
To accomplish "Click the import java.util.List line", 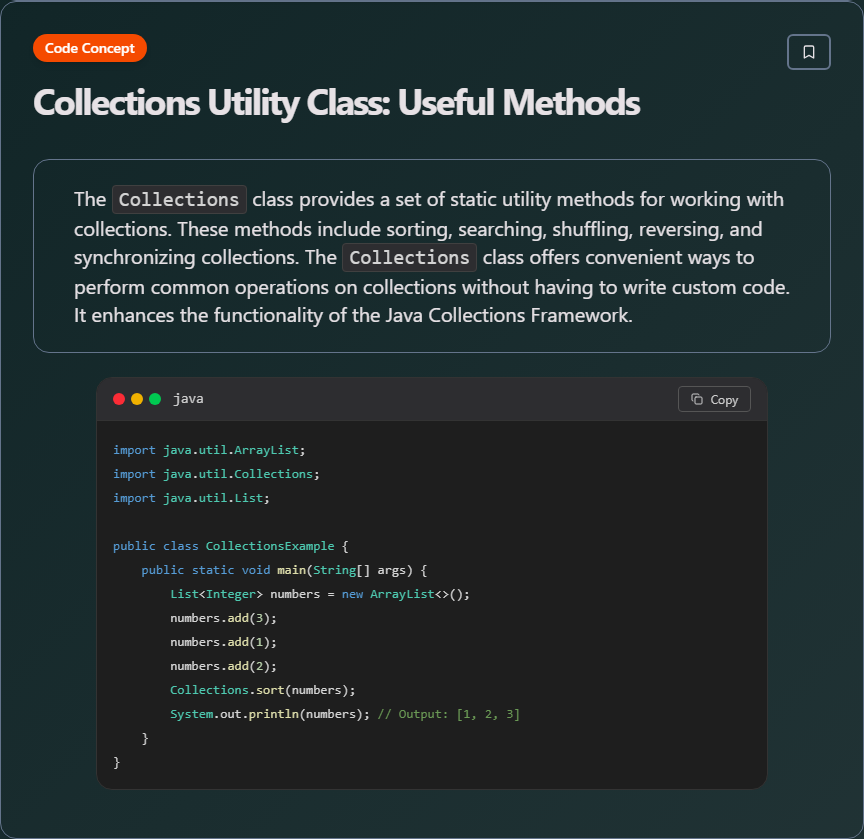I will click(x=191, y=498).
